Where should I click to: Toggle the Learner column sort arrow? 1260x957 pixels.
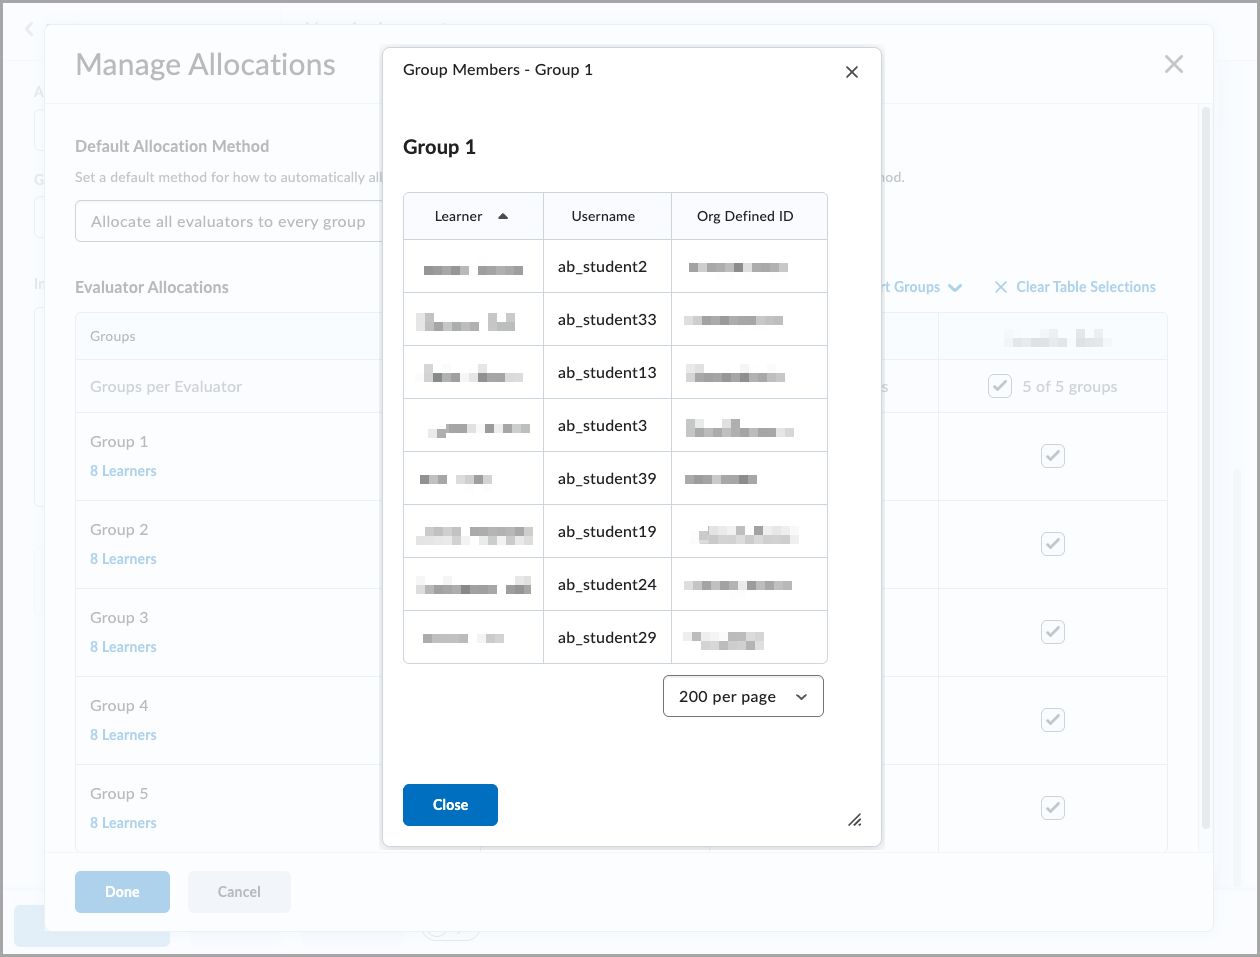pos(503,215)
